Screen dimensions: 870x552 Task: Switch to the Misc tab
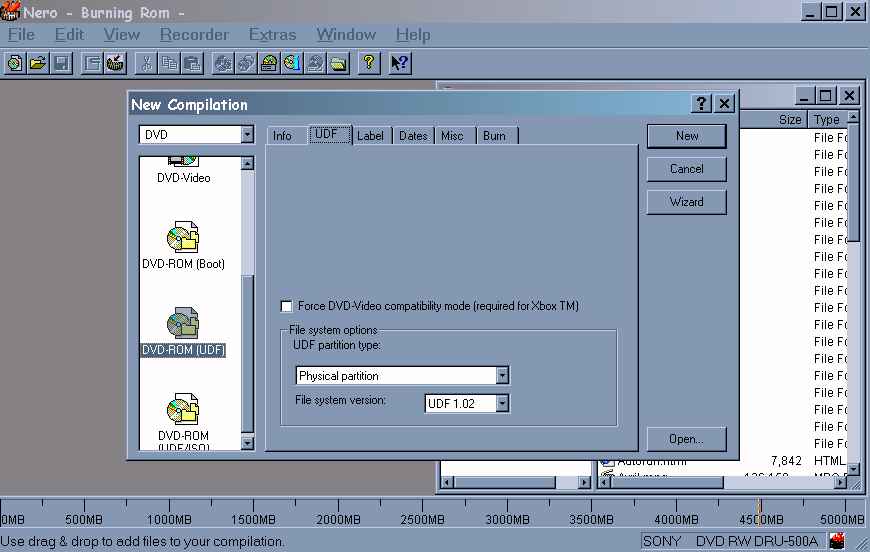tap(452, 136)
